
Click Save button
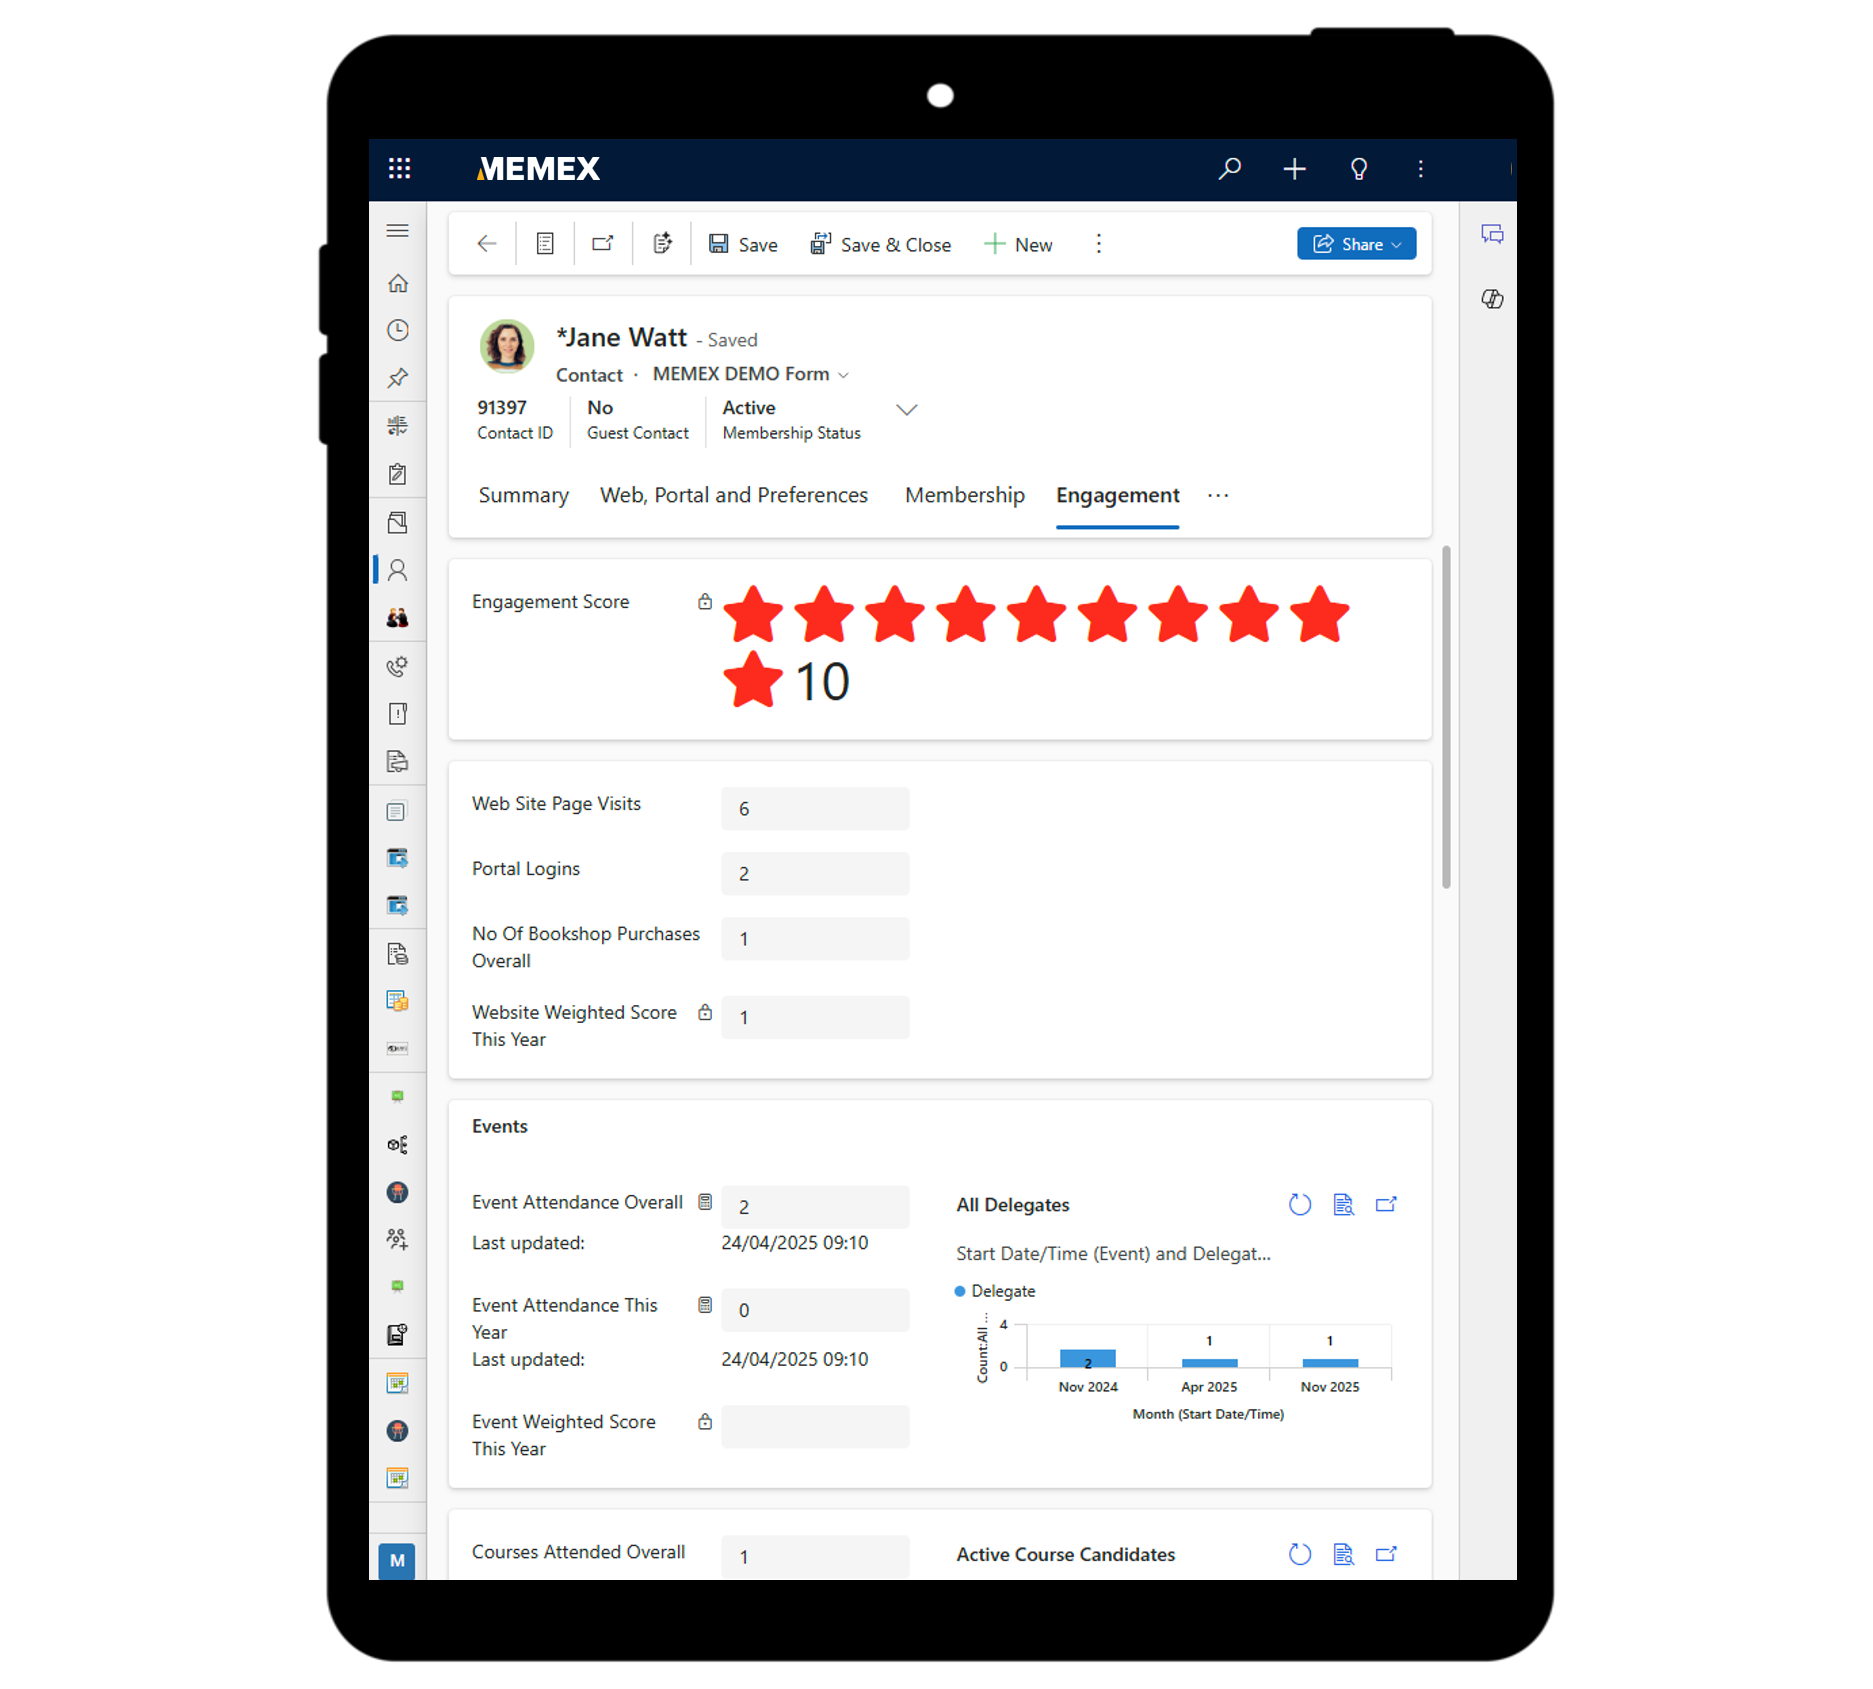coord(743,244)
